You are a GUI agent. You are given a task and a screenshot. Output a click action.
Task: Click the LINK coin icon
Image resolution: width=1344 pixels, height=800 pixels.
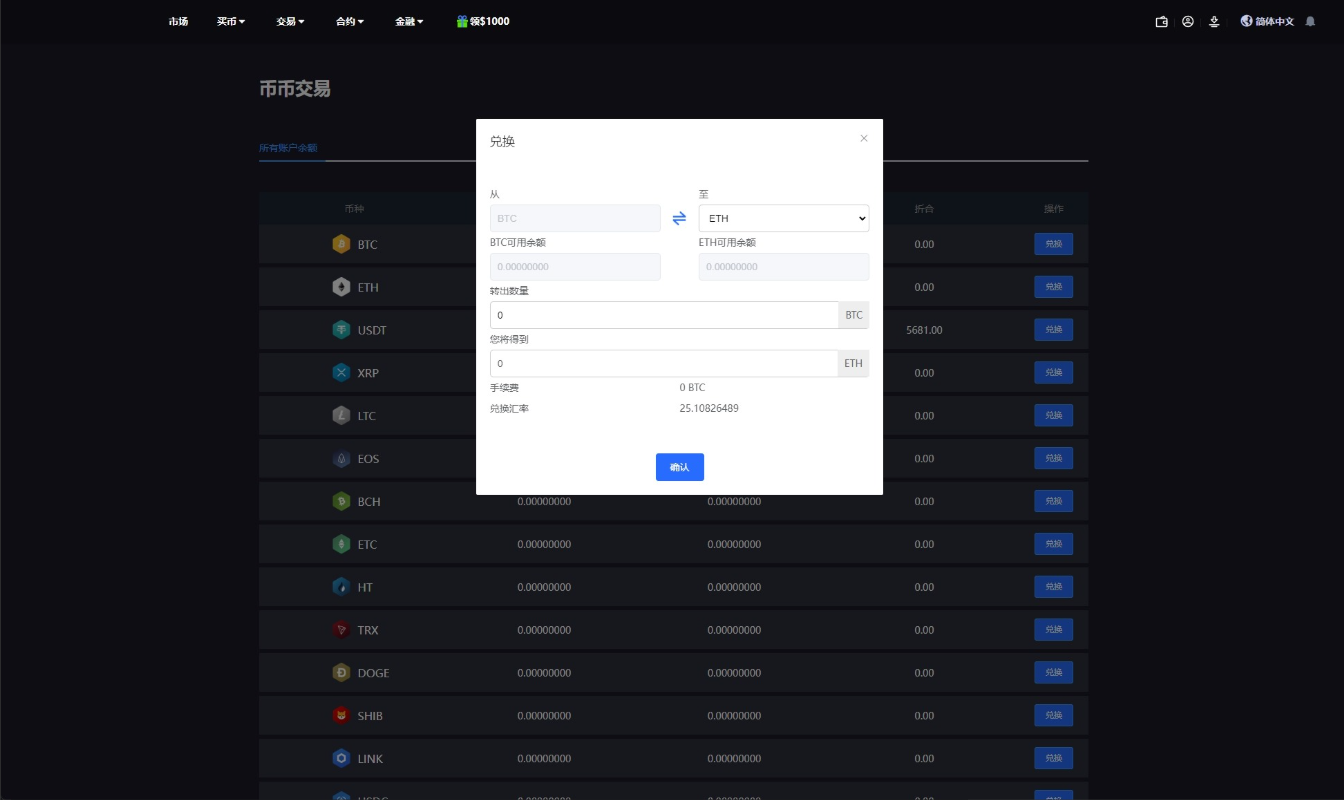tap(341, 759)
